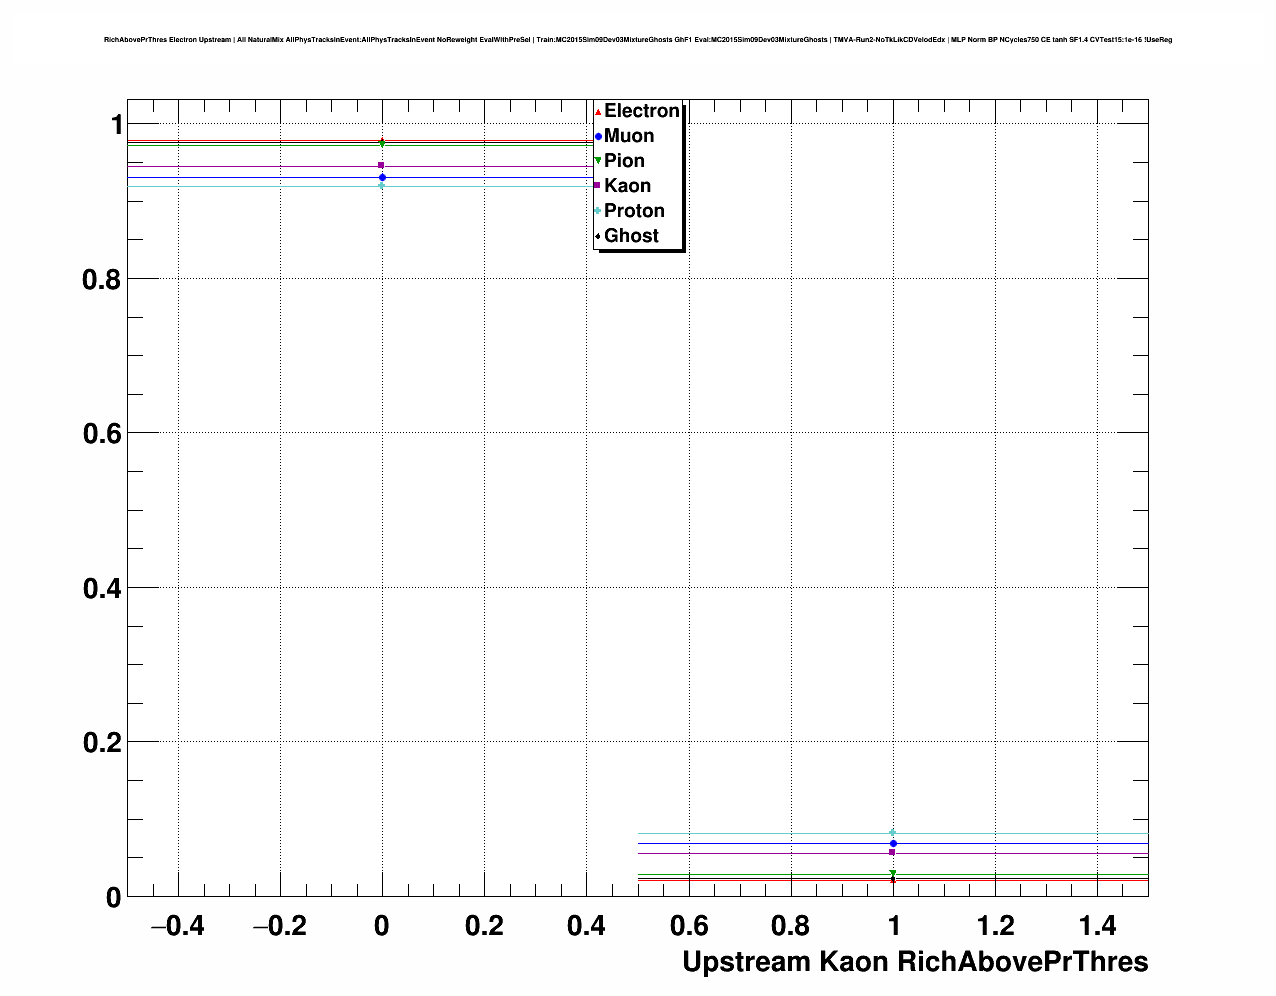Click the 'Proton' legend label text
This screenshot has width=1276, height=996.
point(634,211)
